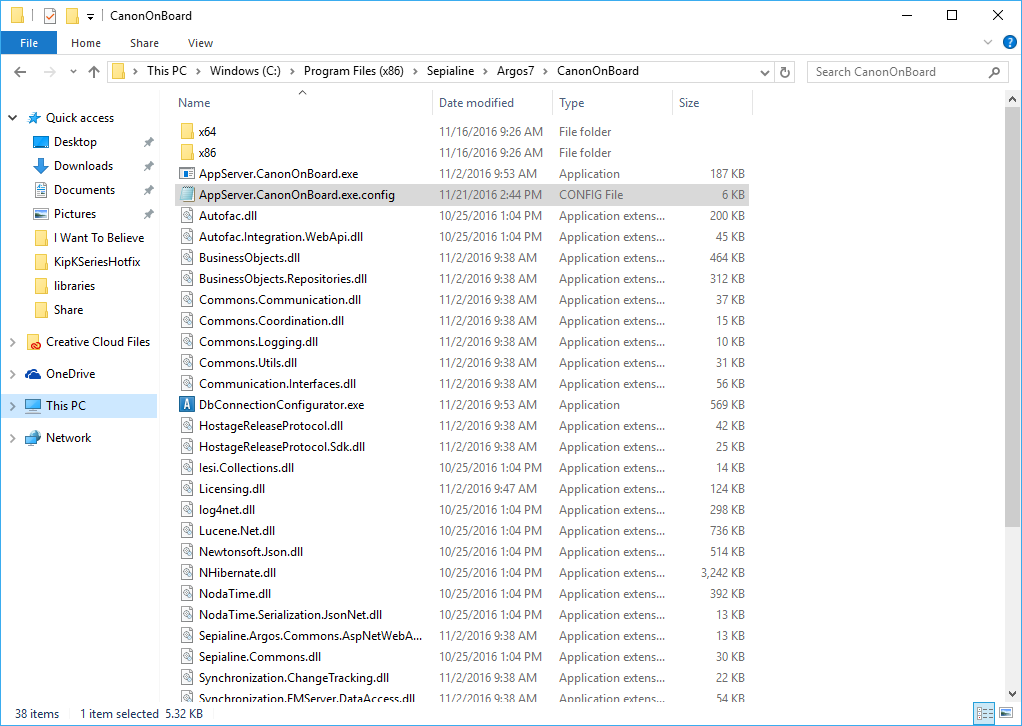Go up one folder level arrow
The width and height of the screenshot is (1022, 726).
point(94,72)
